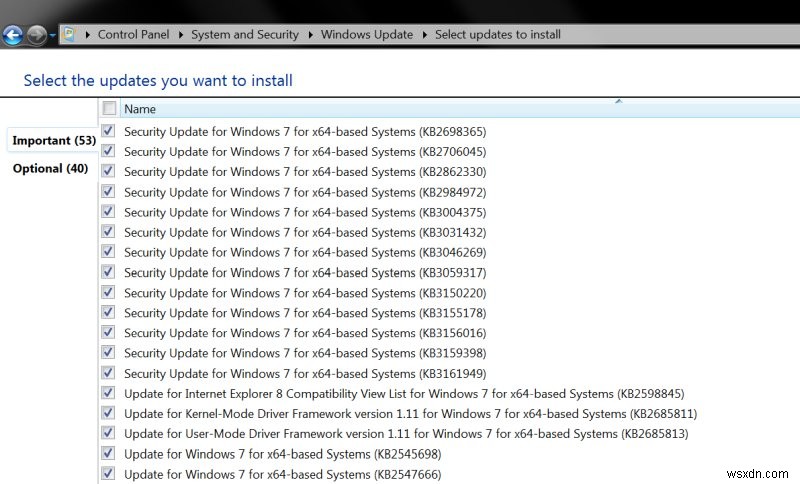Select Security Update row (KB2862330)

click(x=305, y=172)
